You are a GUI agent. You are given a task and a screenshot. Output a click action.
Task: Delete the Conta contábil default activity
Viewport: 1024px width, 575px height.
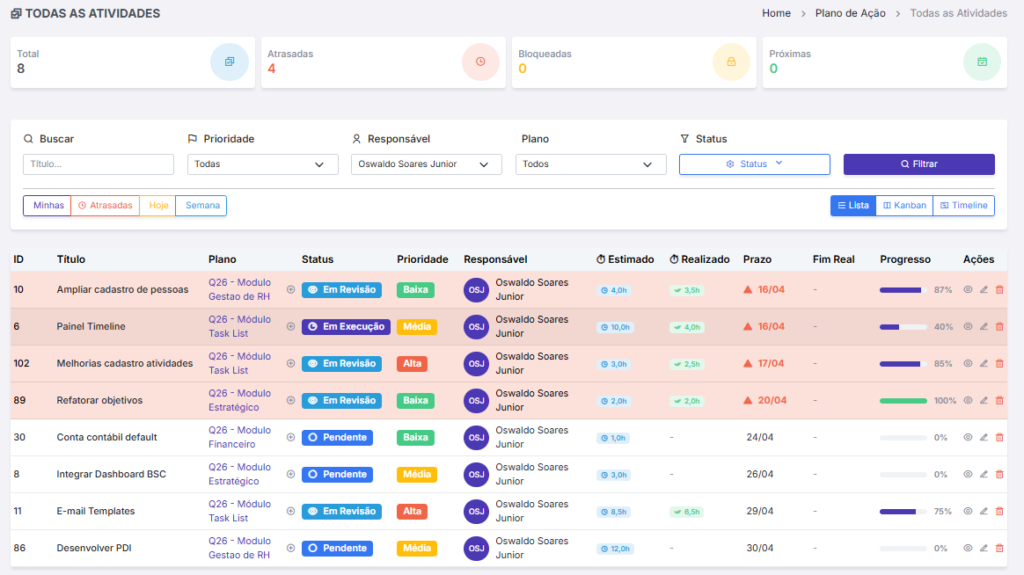[x=999, y=437]
